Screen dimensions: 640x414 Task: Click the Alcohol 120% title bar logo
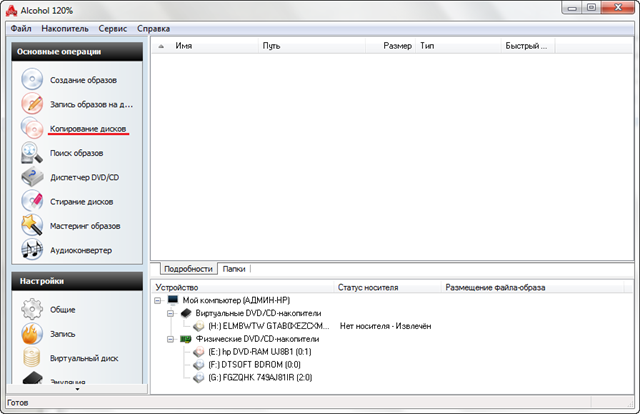tap(11, 11)
